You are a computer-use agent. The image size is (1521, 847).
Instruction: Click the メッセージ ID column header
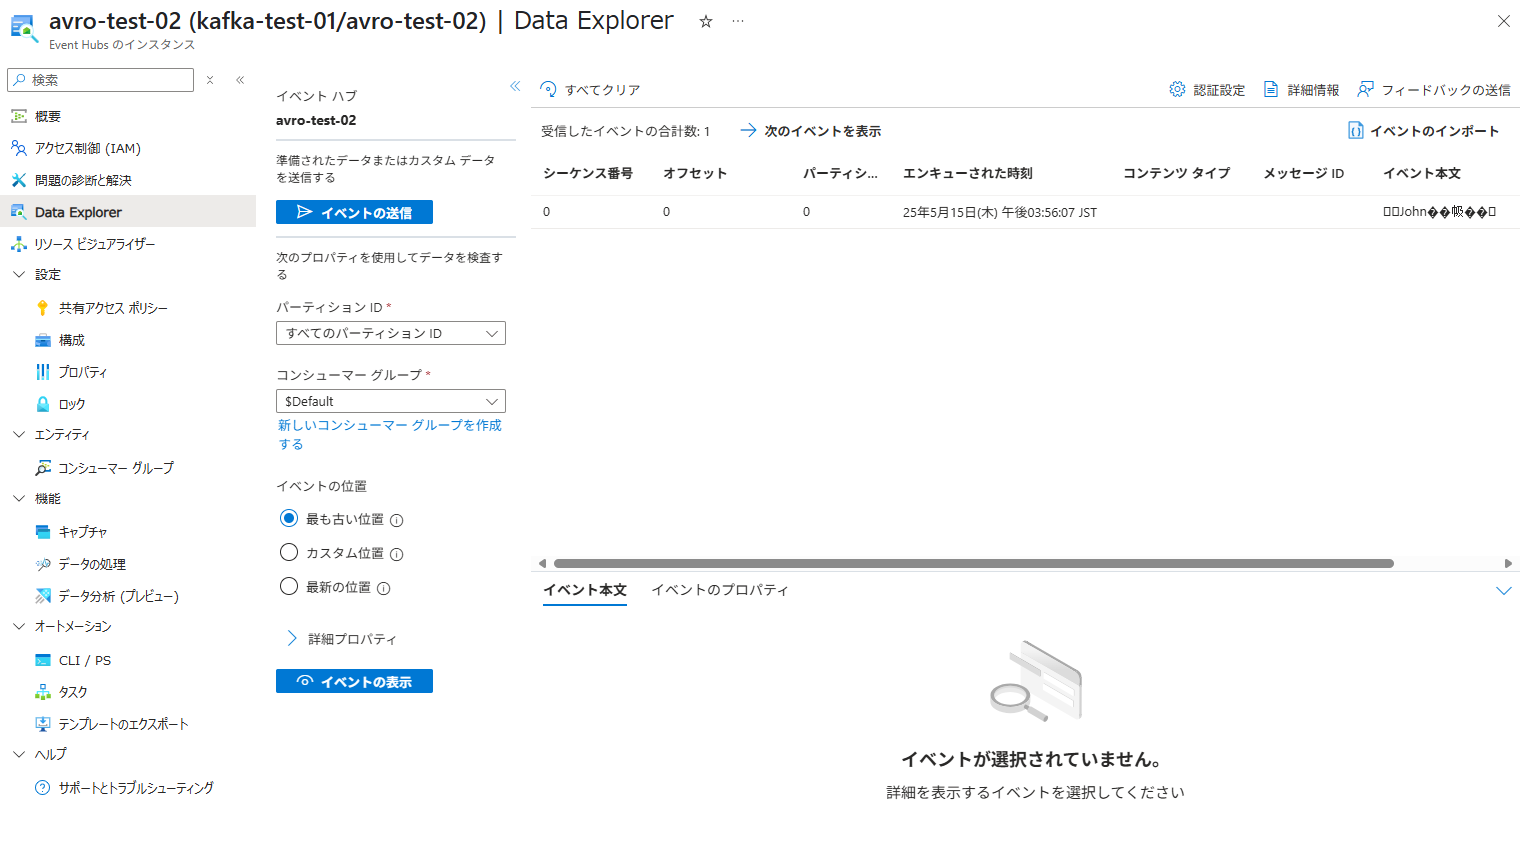tap(1303, 173)
